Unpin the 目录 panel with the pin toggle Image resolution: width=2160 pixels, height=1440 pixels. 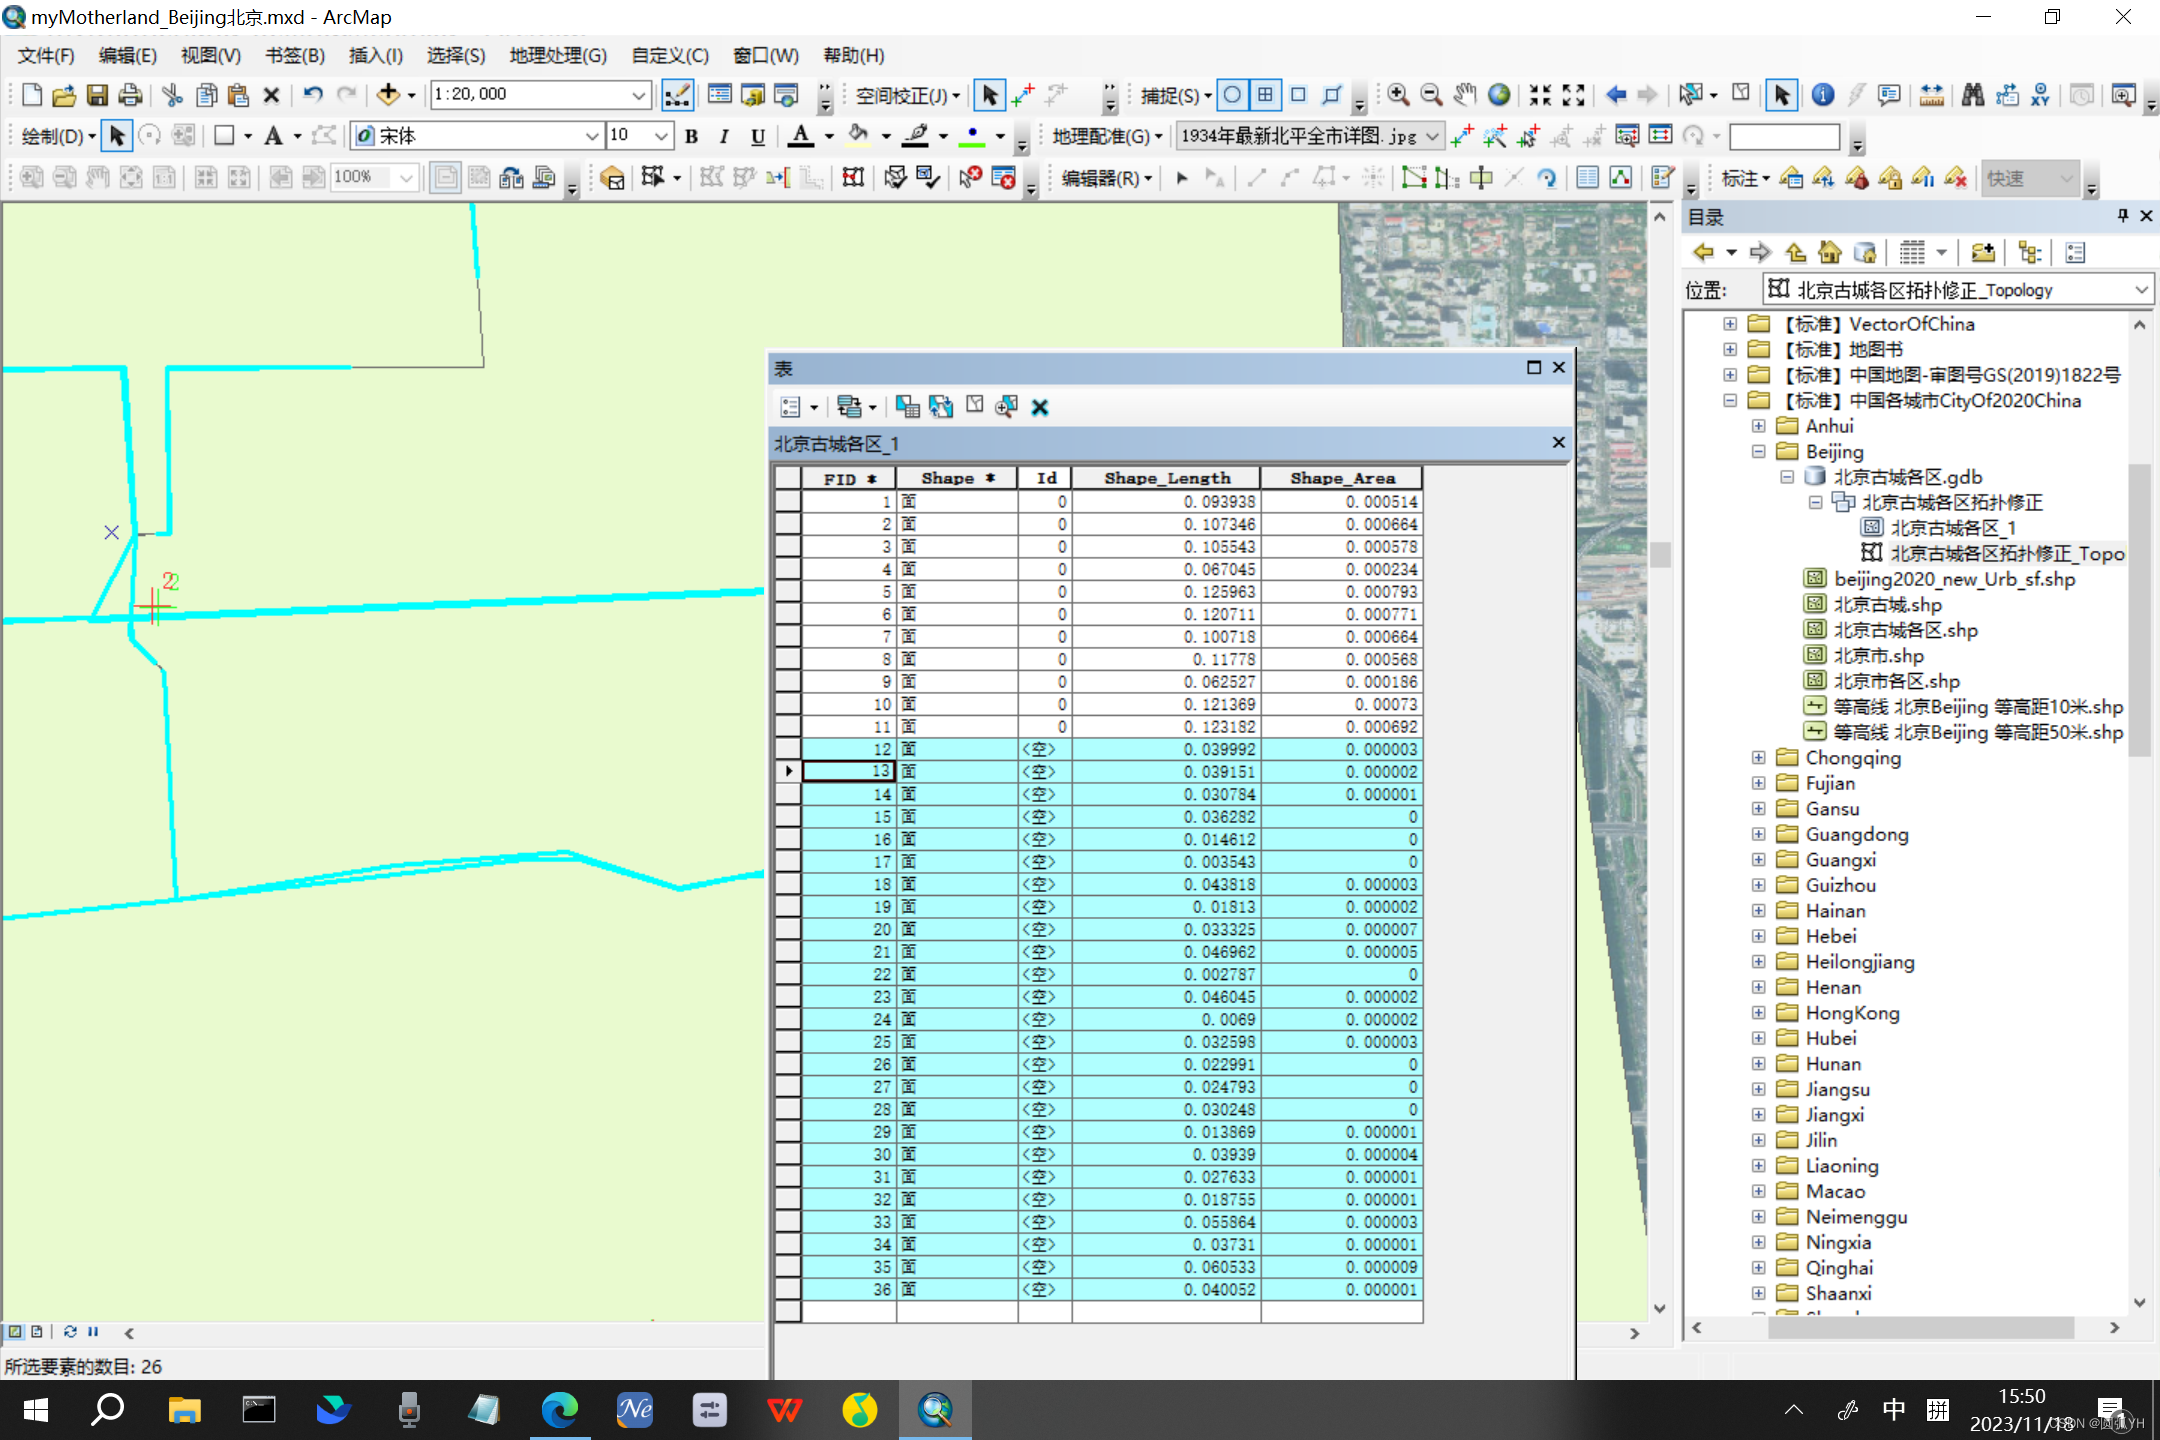tap(2121, 215)
